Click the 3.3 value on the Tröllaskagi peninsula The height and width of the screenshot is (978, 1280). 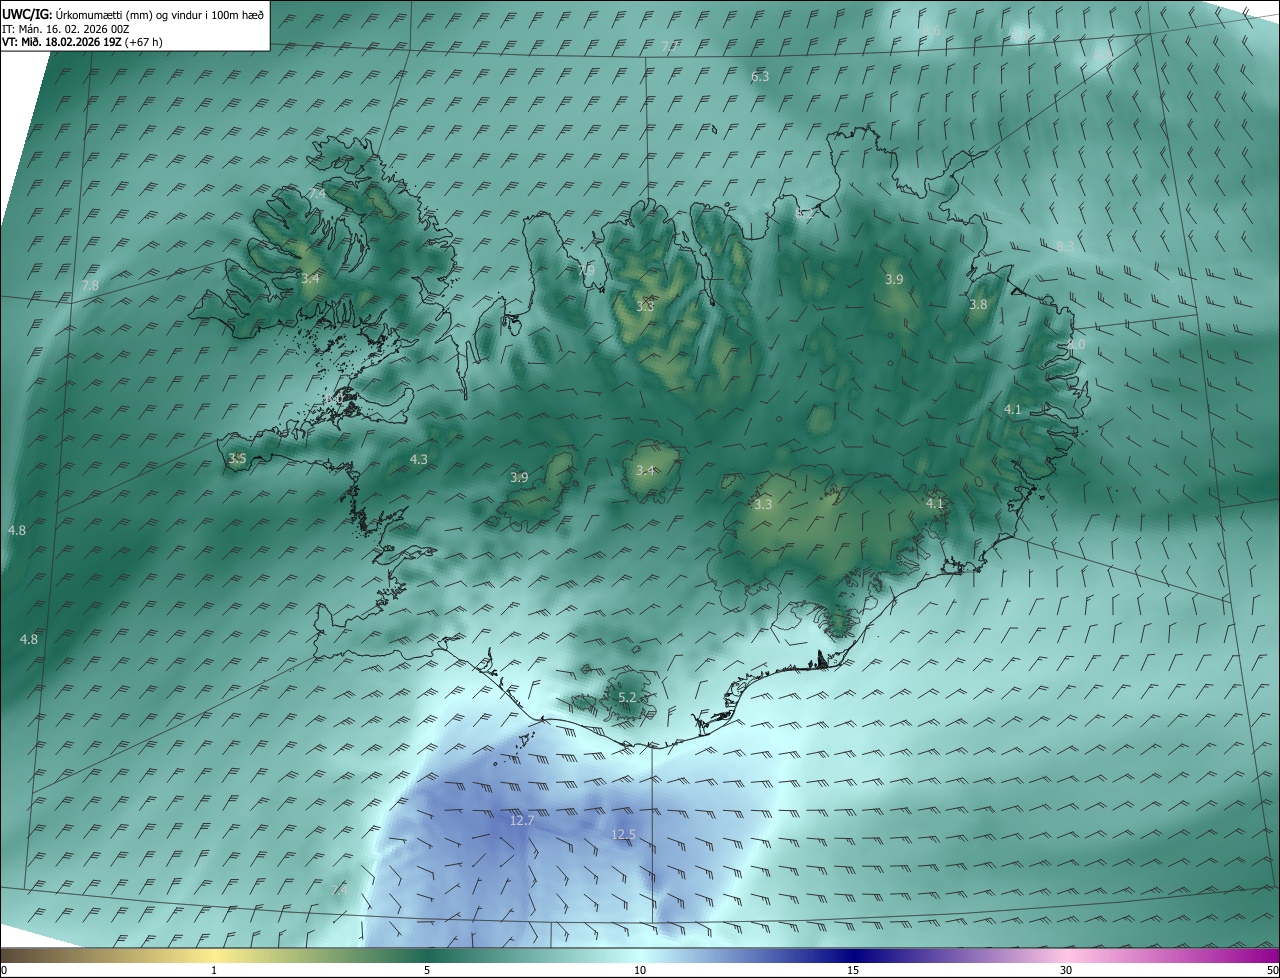645,306
